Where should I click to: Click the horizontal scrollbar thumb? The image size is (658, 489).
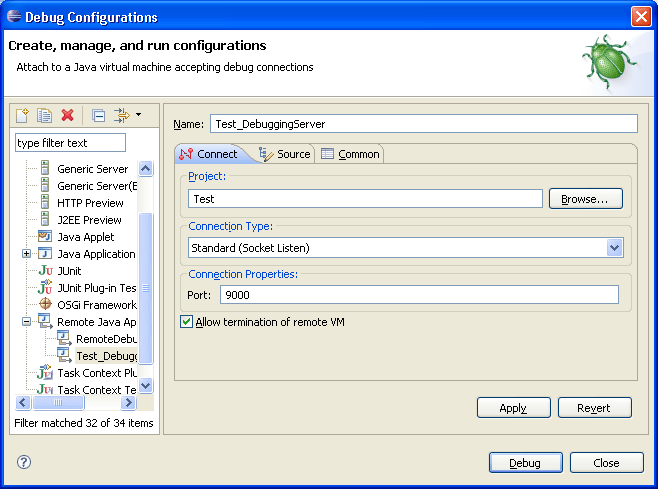pyautogui.click(x=58, y=403)
